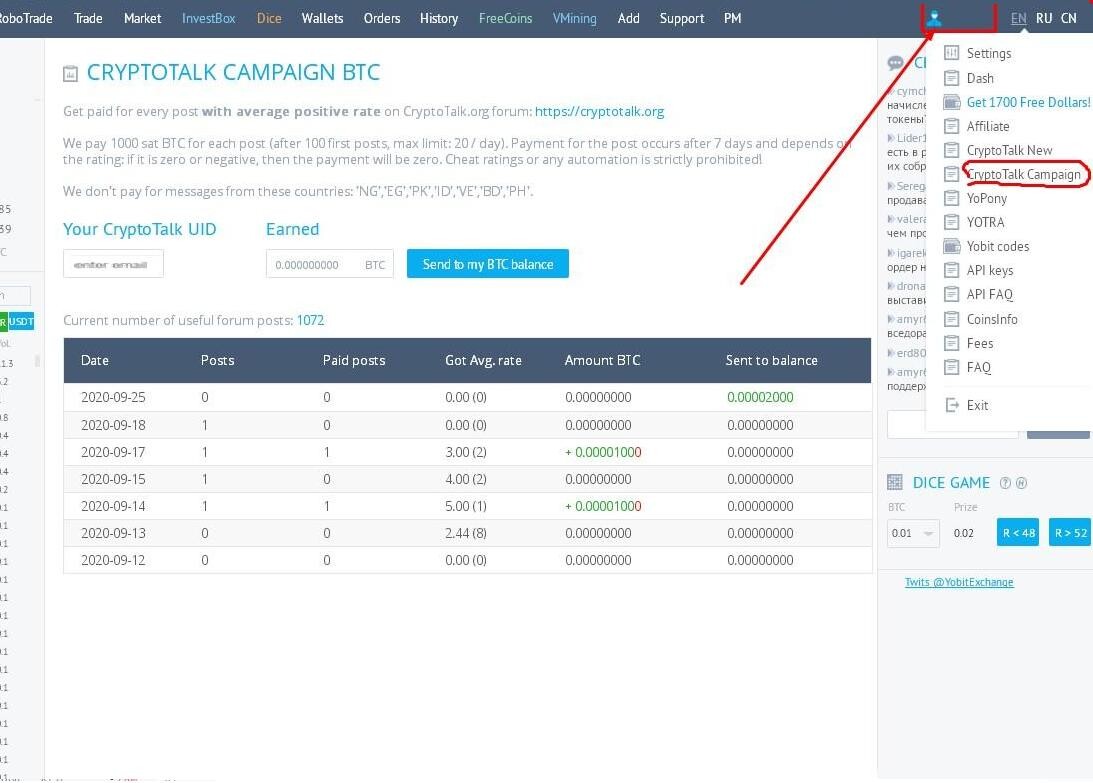Switch language to RU
The image size is (1093, 783).
(x=1044, y=18)
